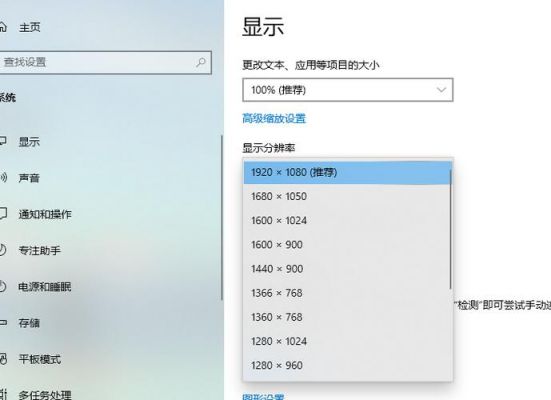Open 声音 sound settings
This screenshot has width=551, height=400.
29,178
